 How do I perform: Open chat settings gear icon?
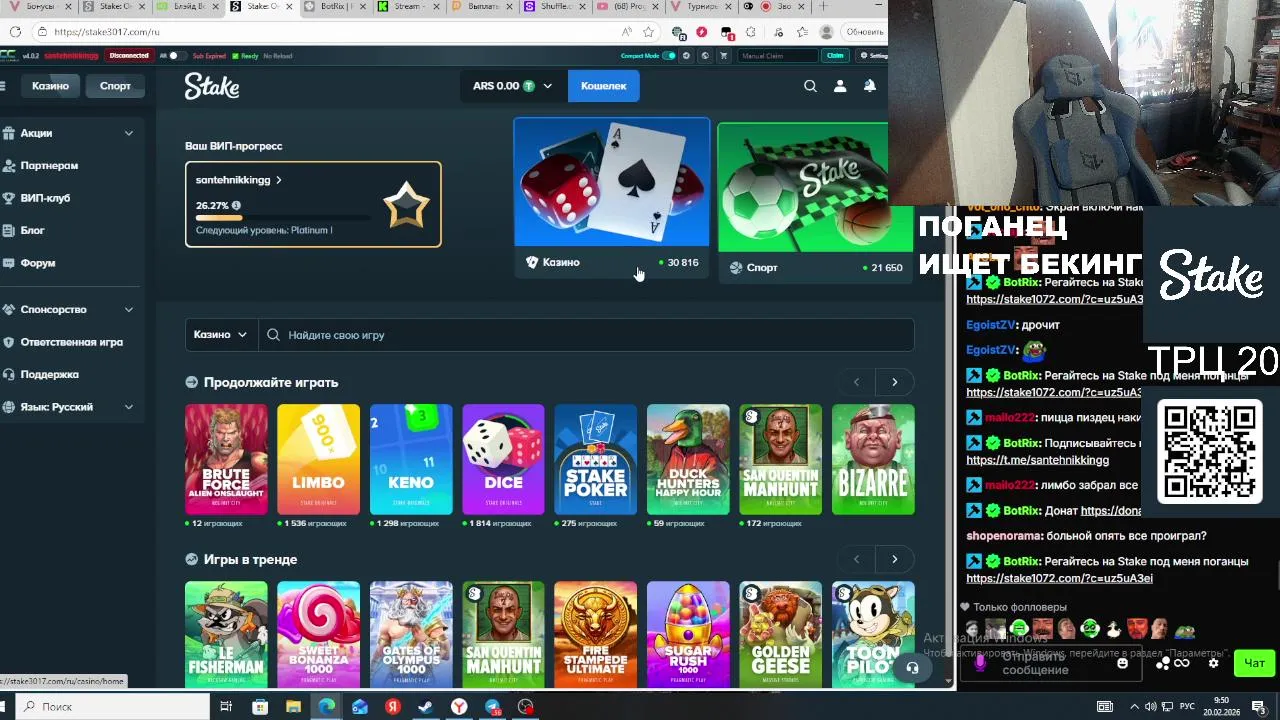[x=1214, y=663]
